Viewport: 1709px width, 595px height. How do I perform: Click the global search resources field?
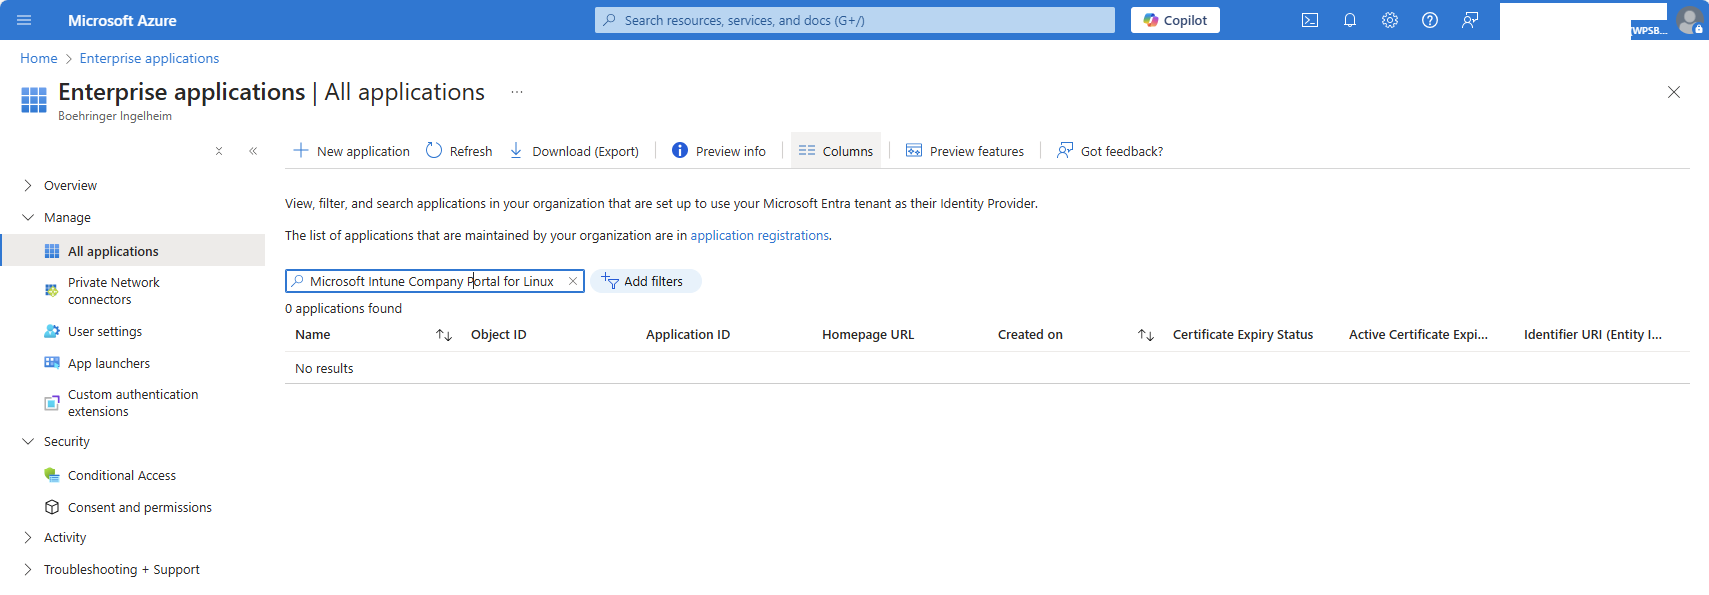click(855, 20)
